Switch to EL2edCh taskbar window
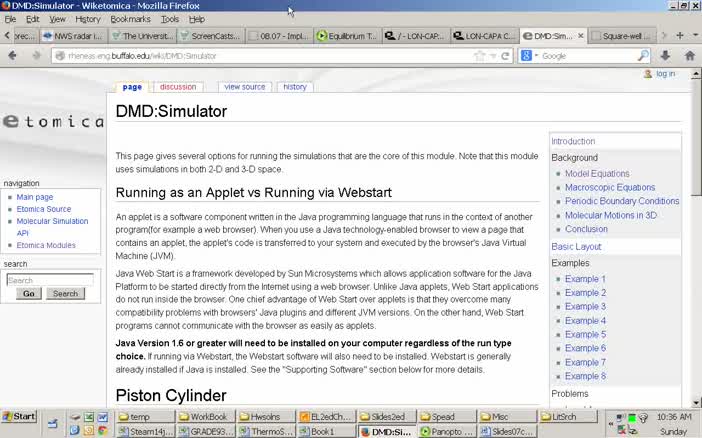Viewport: 702px width, 438px height. [326, 417]
